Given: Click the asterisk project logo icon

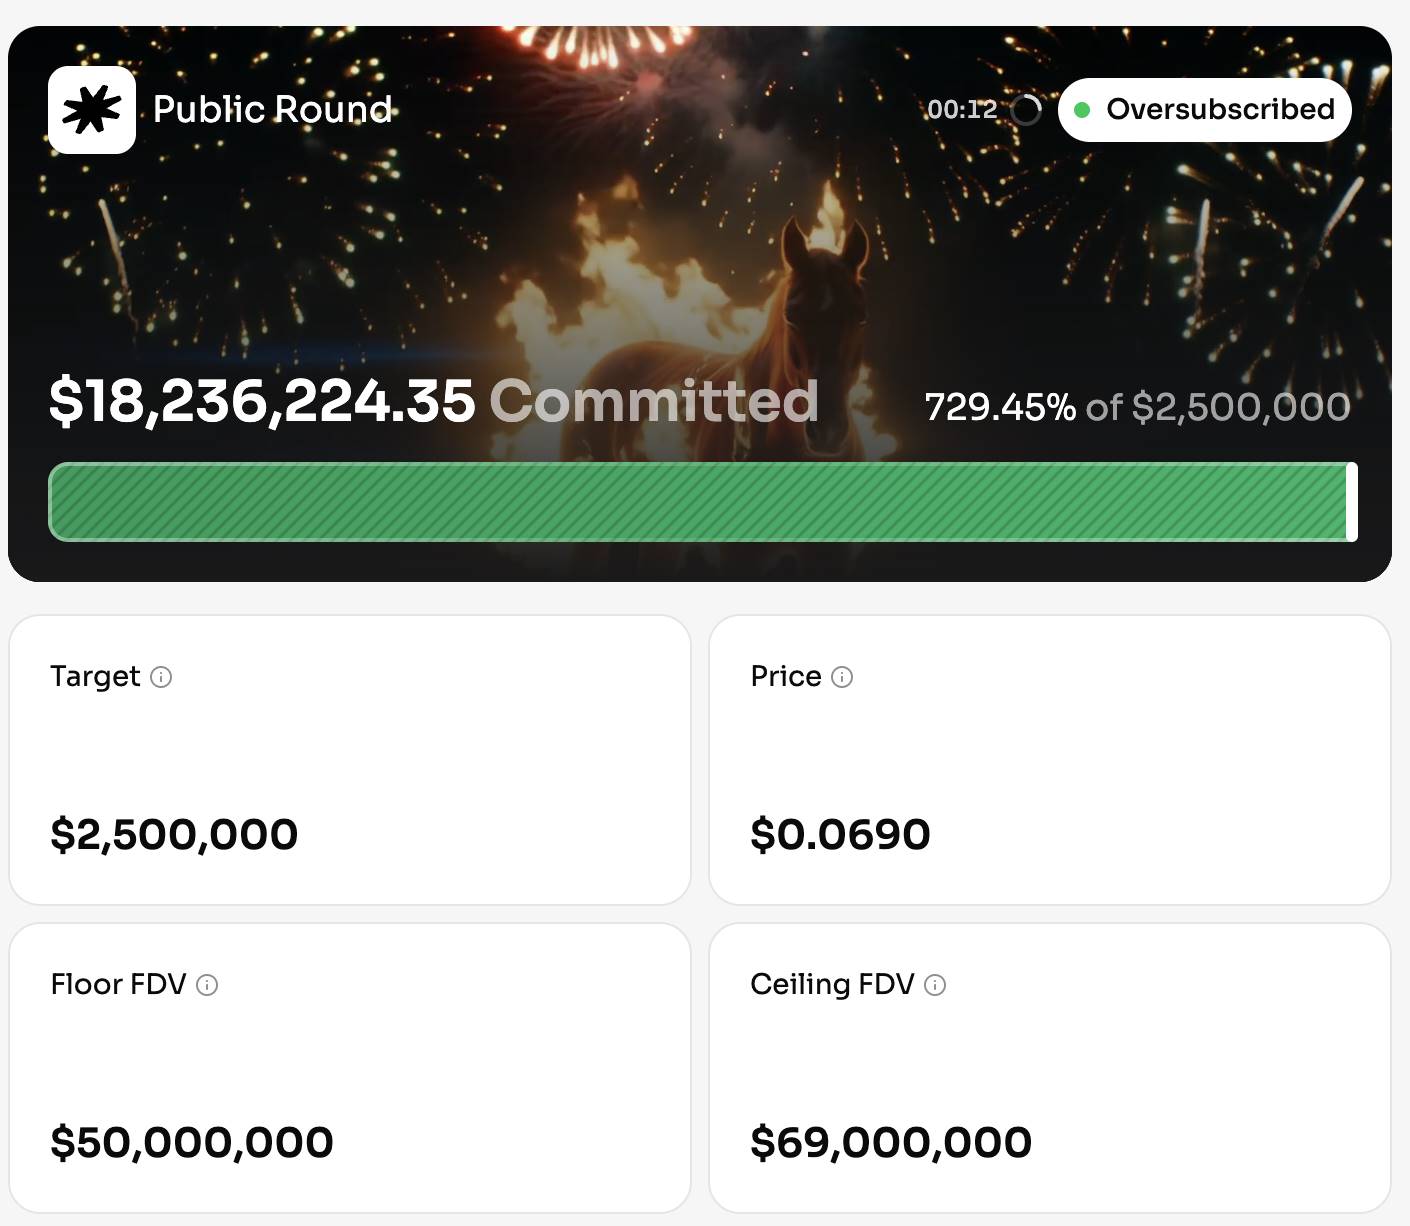Looking at the screenshot, I should 92,110.
